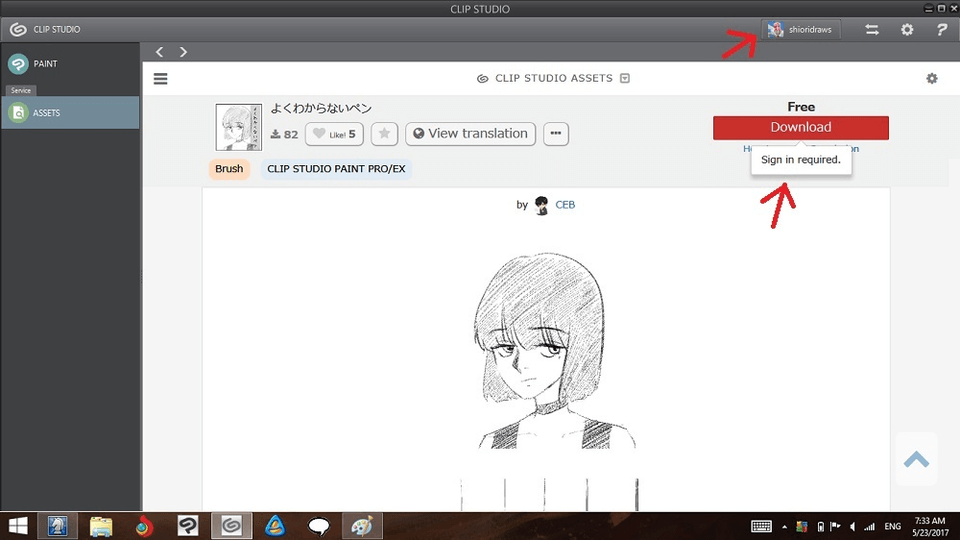The width and height of the screenshot is (960, 540).
Task: Open Clip Studio Paint taskbar icon
Action: point(187,526)
